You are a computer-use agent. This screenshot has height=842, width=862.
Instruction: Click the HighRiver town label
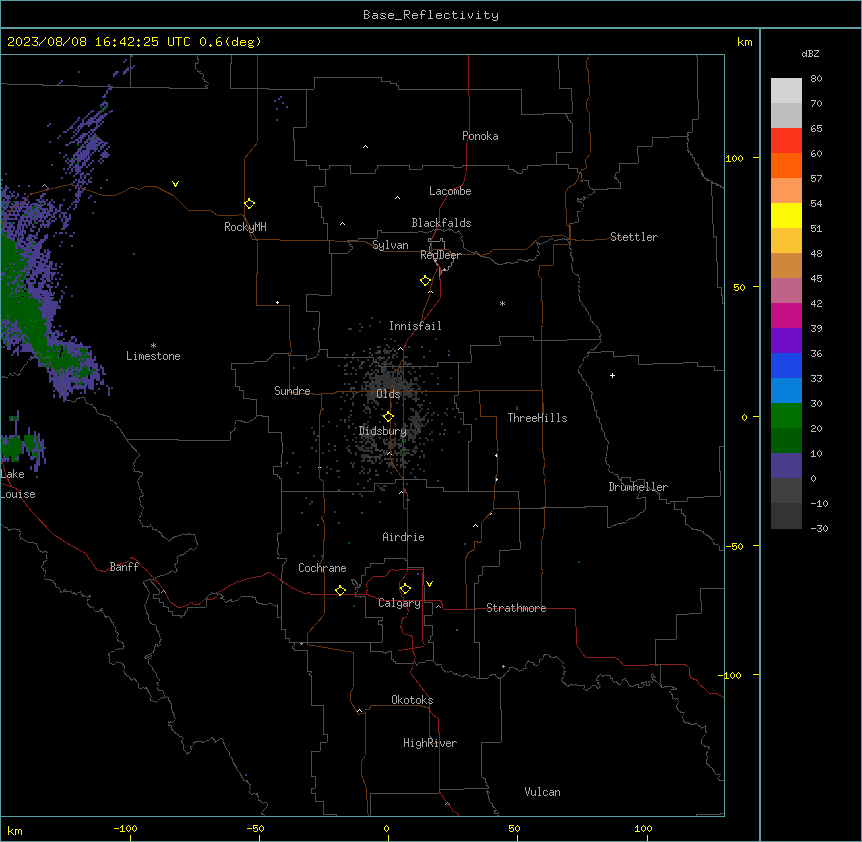click(x=430, y=743)
